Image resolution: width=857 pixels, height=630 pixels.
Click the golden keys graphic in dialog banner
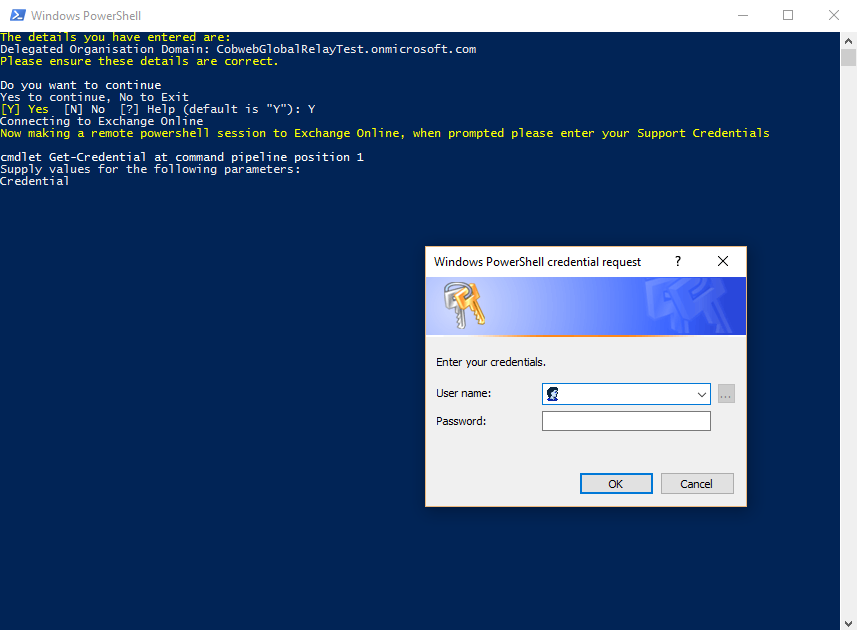point(465,305)
